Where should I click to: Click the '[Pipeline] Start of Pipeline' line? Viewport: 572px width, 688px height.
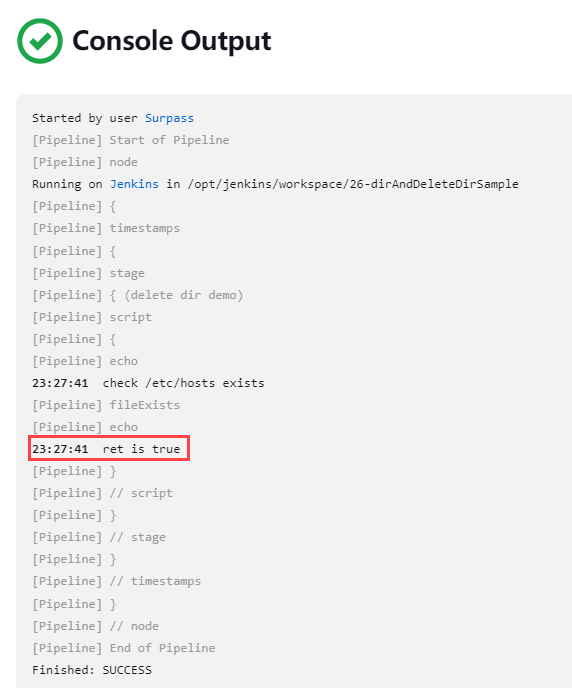[131, 140]
